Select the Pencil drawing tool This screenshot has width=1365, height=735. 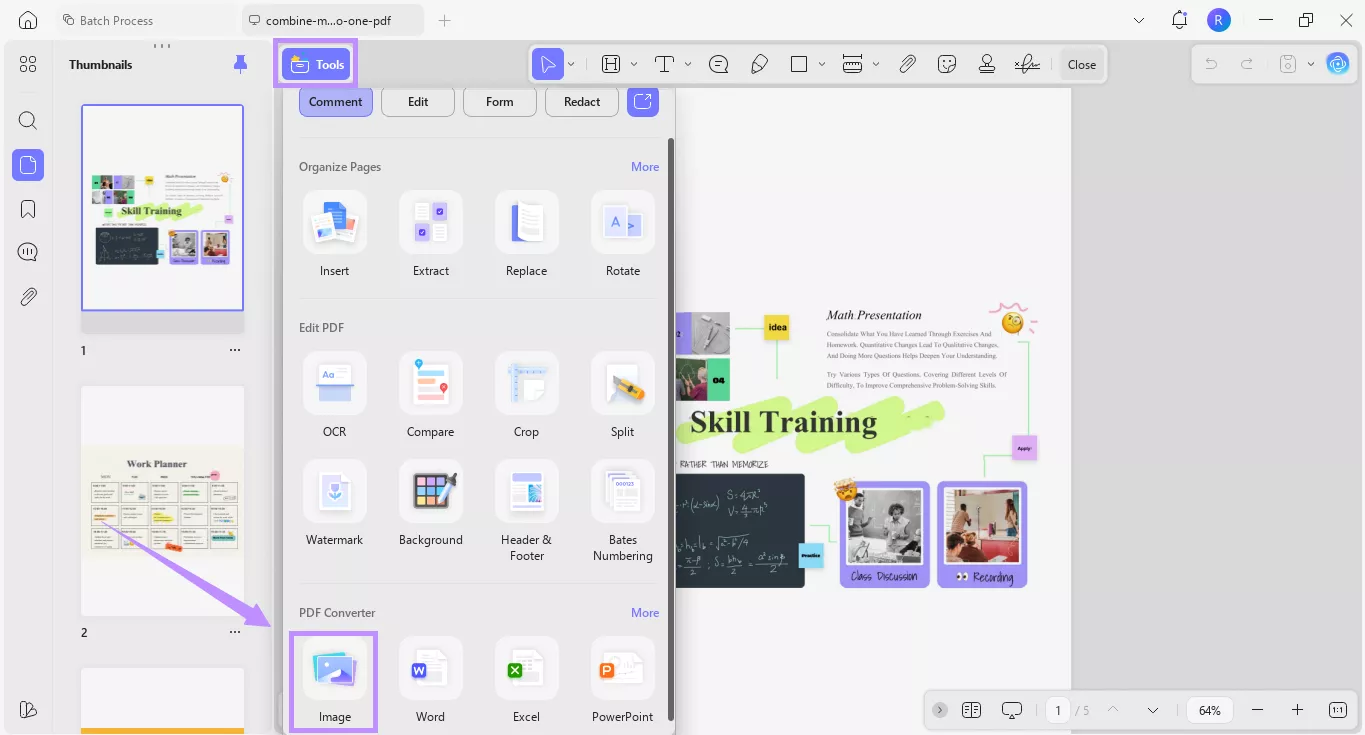pyautogui.click(x=759, y=63)
